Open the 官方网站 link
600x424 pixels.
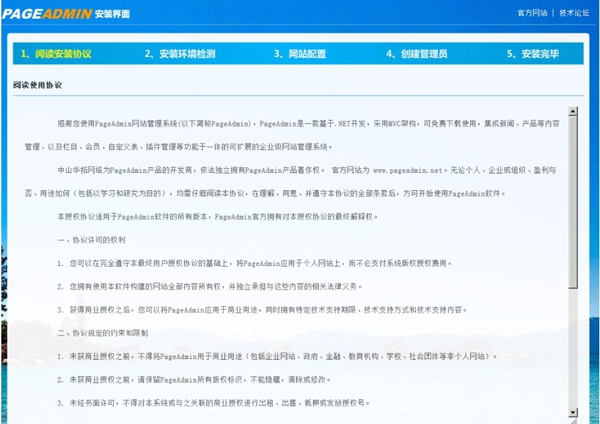[532, 13]
